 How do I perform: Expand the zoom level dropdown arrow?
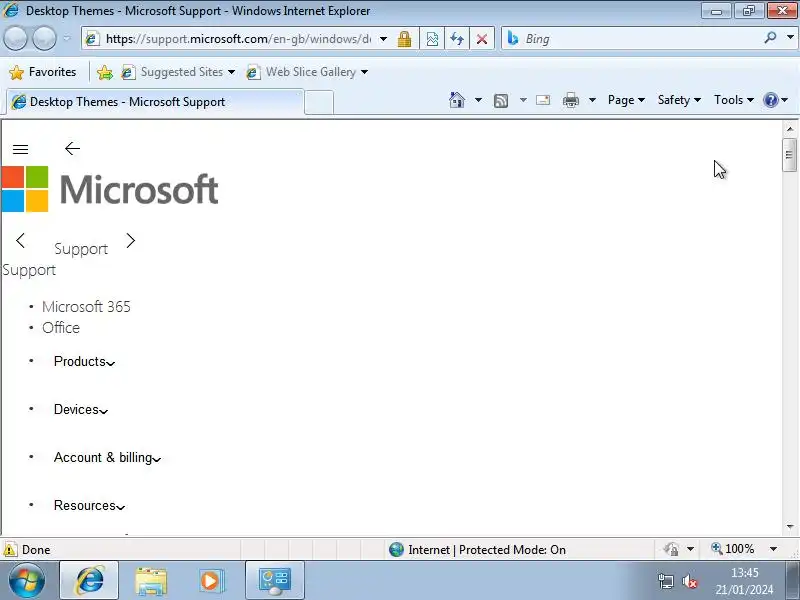click(773, 549)
